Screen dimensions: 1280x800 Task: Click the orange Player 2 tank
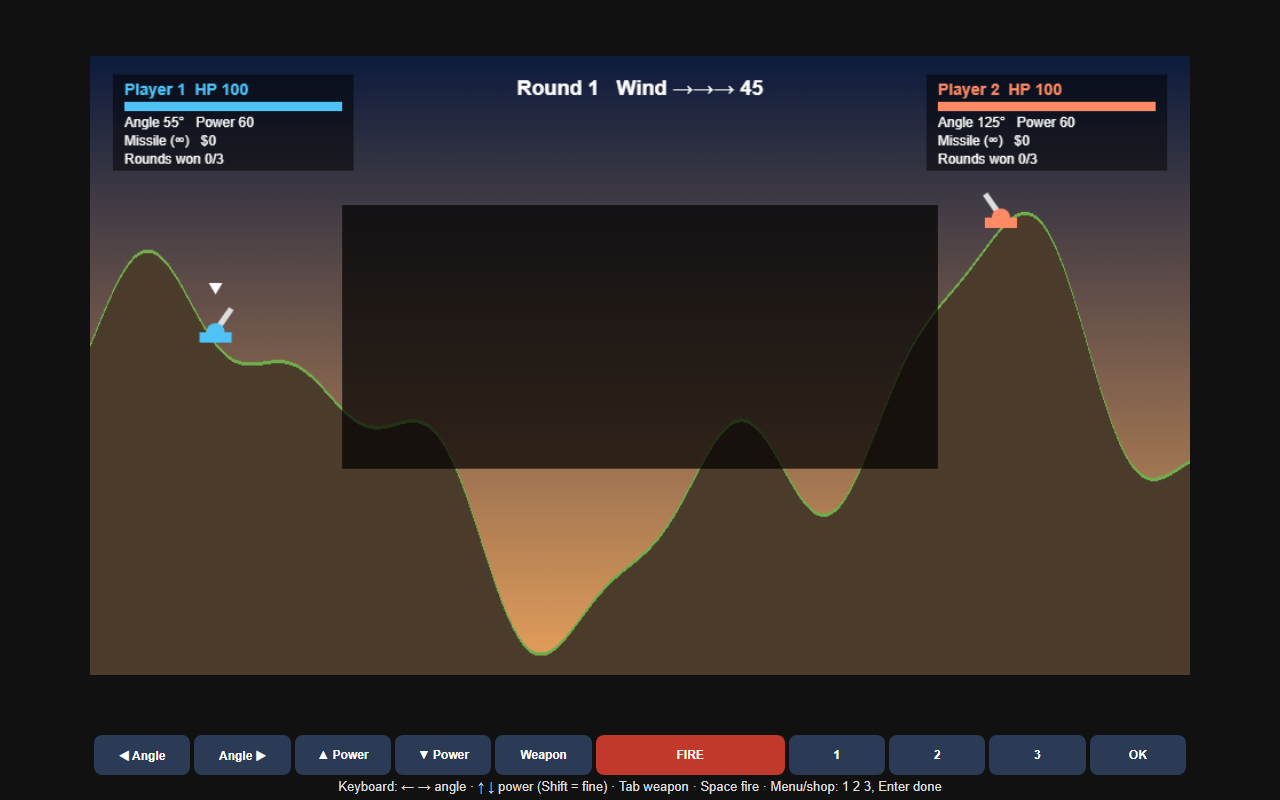coord(1000,212)
